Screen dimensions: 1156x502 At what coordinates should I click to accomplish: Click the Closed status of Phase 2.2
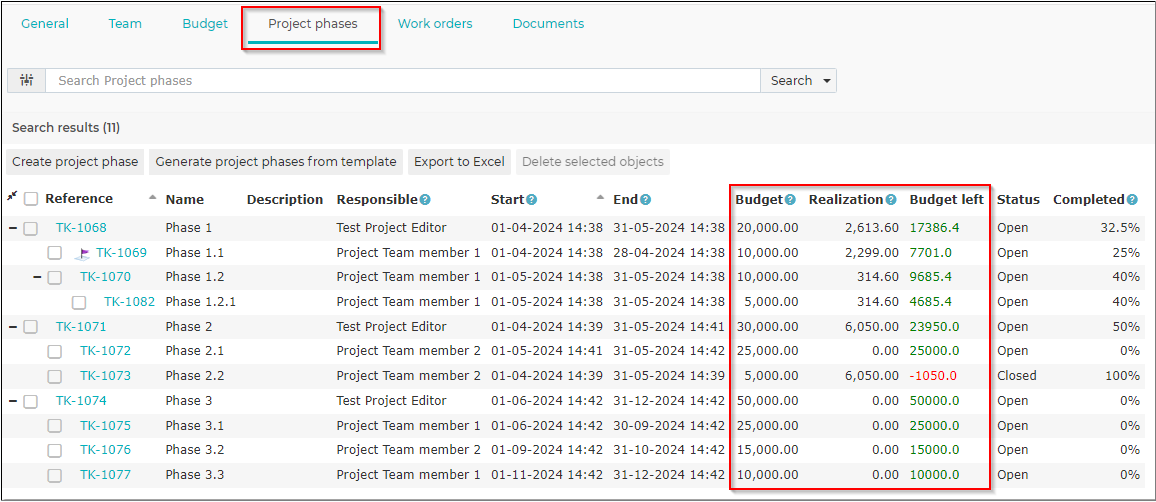tap(1017, 376)
